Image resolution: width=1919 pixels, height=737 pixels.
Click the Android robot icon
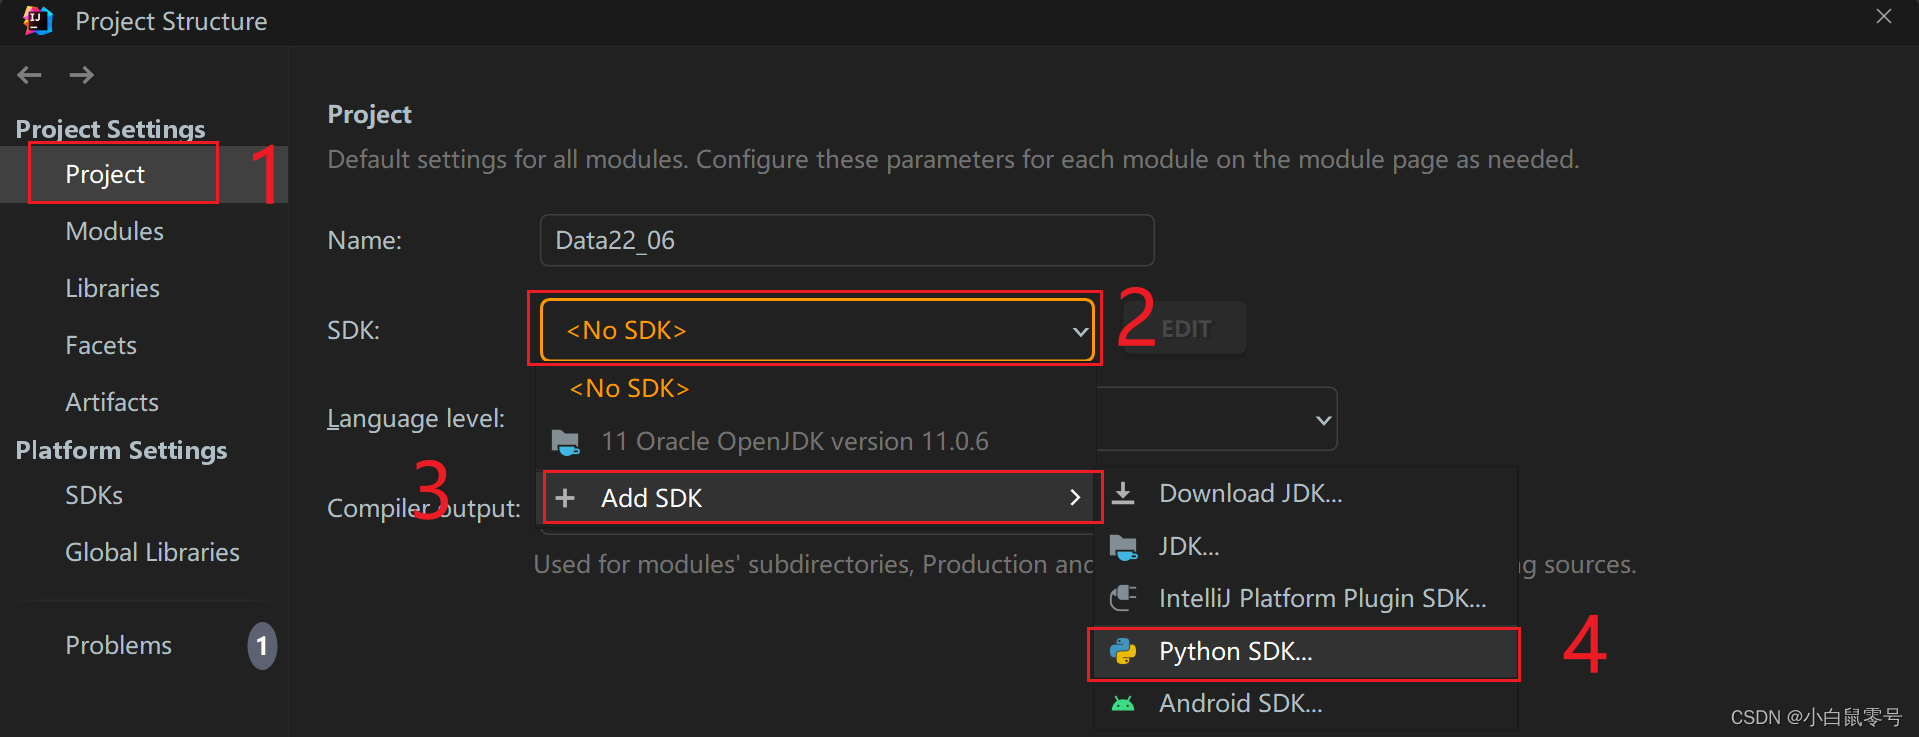tap(1123, 704)
